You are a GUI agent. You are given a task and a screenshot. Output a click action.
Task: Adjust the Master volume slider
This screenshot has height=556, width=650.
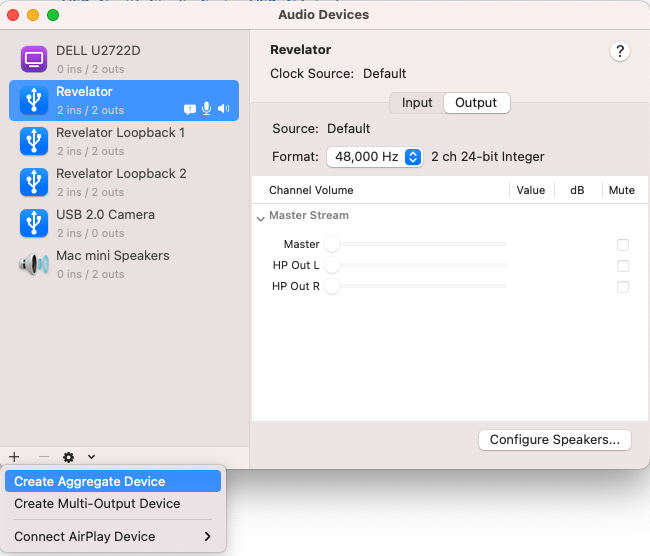click(x=415, y=244)
